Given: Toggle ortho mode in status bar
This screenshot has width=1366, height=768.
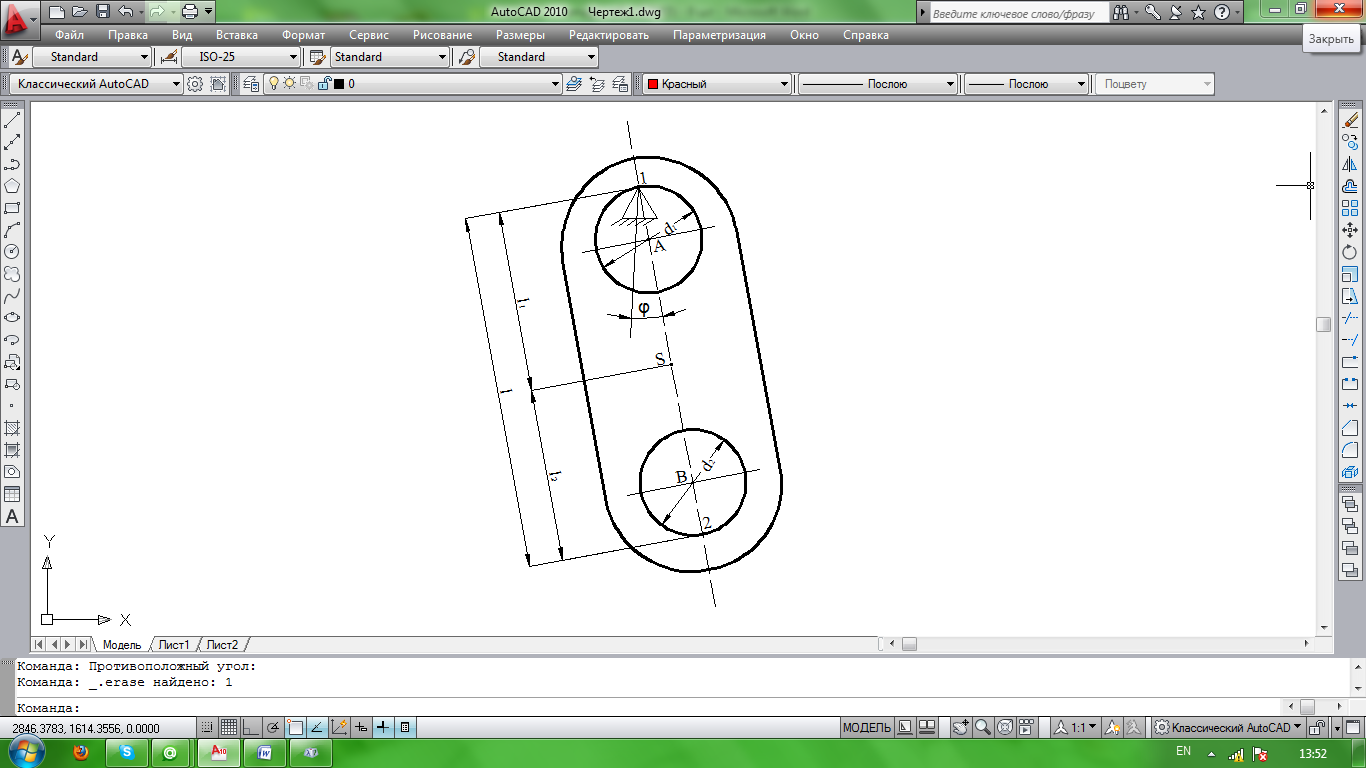Looking at the screenshot, I should (x=251, y=728).
